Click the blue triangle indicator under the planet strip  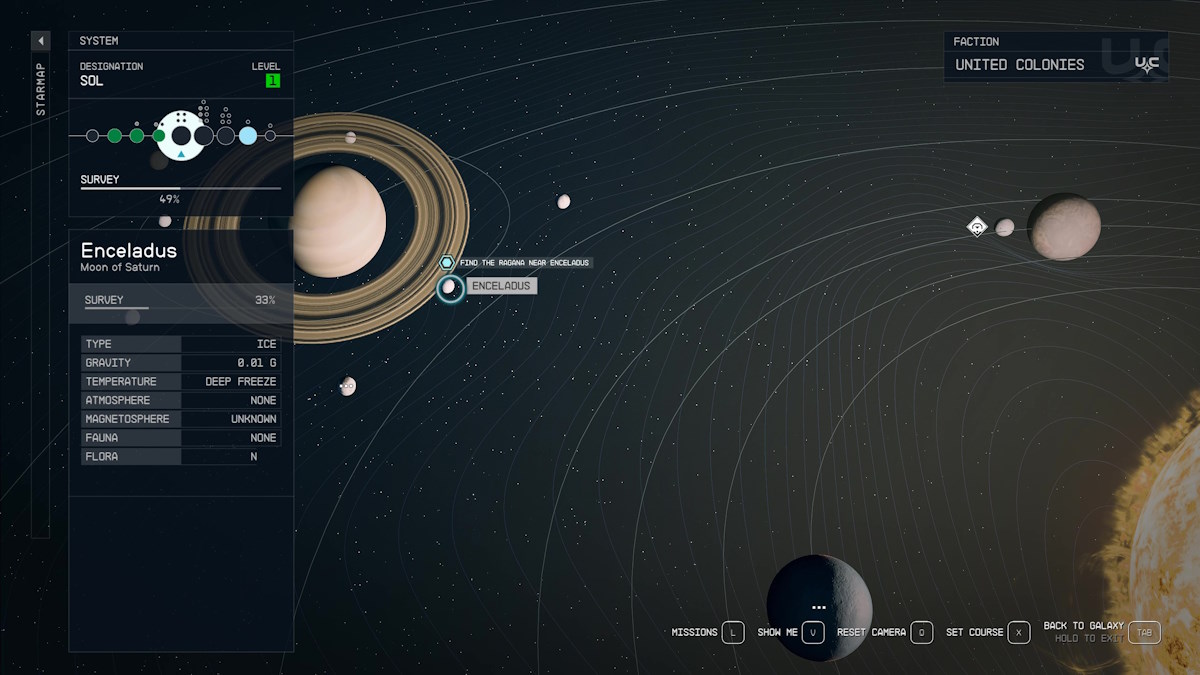181,152
